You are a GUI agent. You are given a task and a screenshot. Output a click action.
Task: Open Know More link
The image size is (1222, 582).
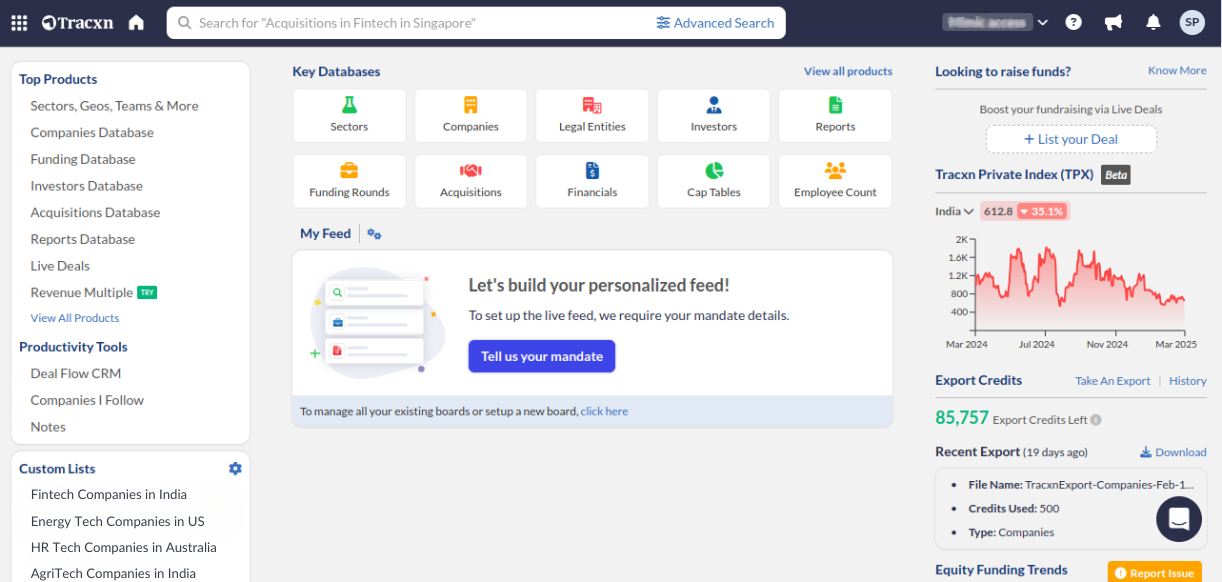coord(1177,71)
